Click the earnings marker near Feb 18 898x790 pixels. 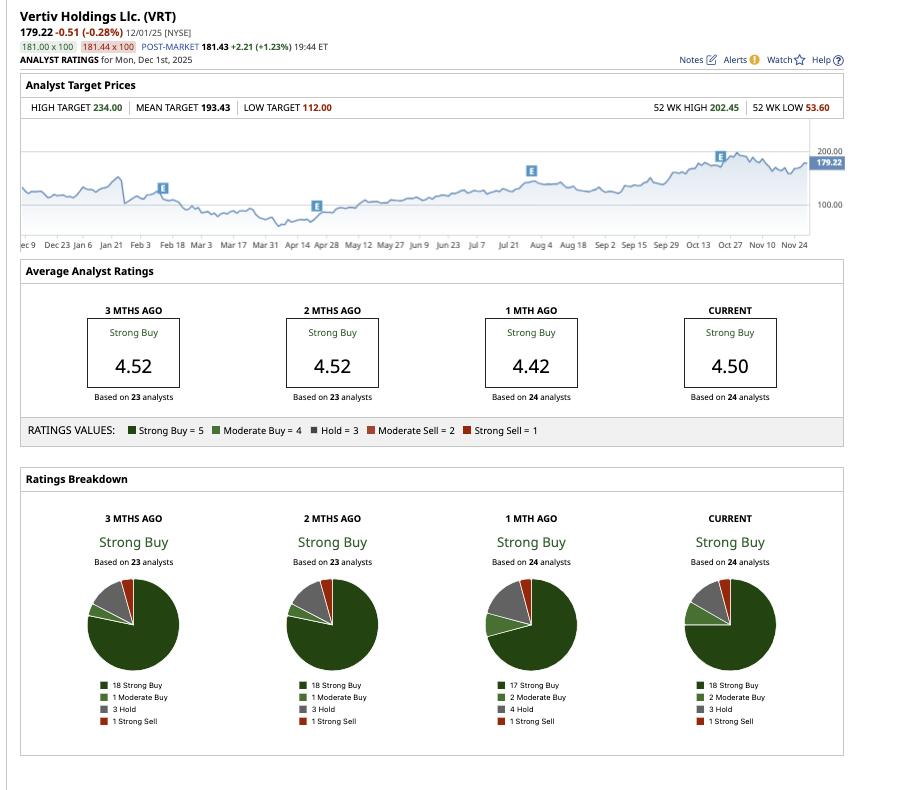pos(163,186)
